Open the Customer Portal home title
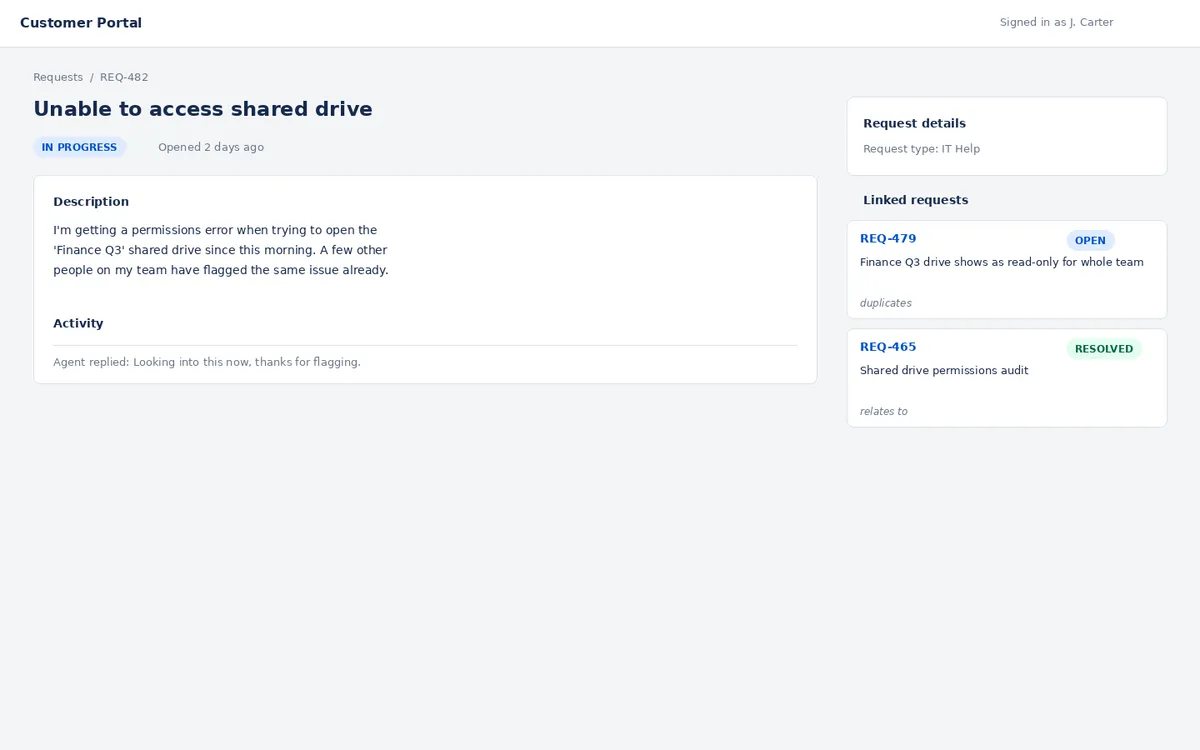The height and width of the screenshot is (750, 1200). click(x=81, y=23)
